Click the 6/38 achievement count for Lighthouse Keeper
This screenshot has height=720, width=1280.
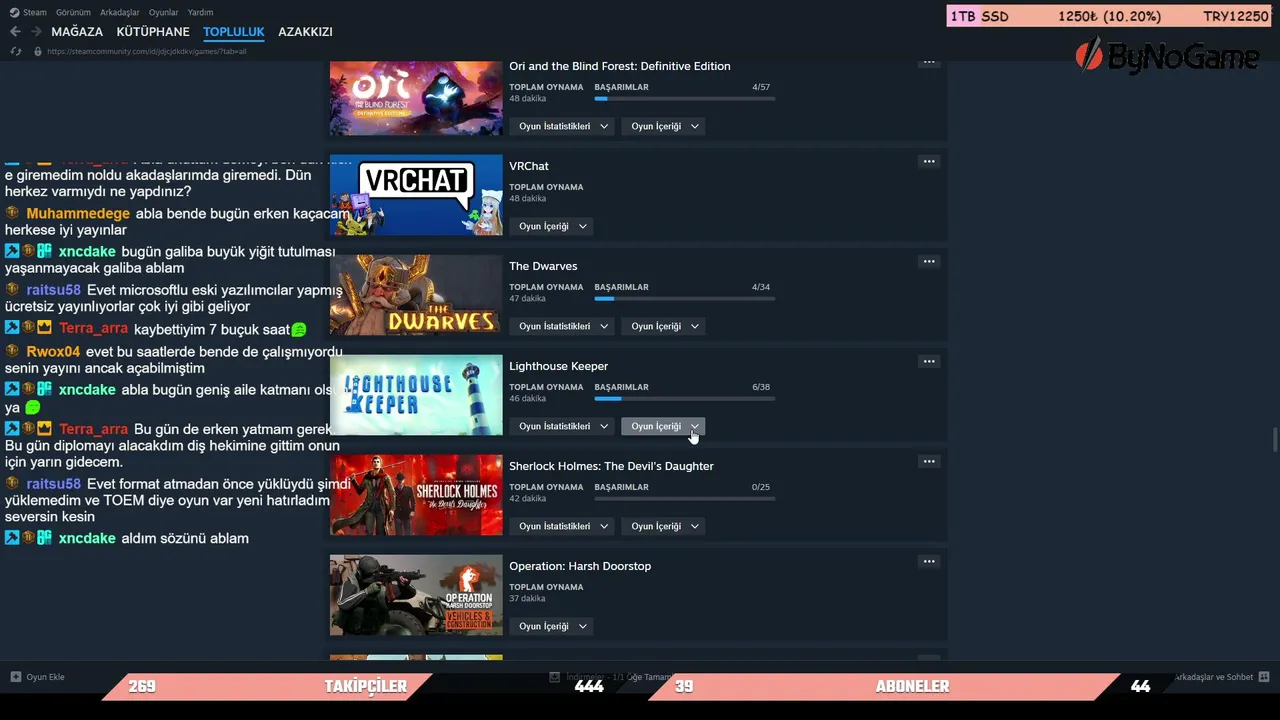tap(761, 387)
